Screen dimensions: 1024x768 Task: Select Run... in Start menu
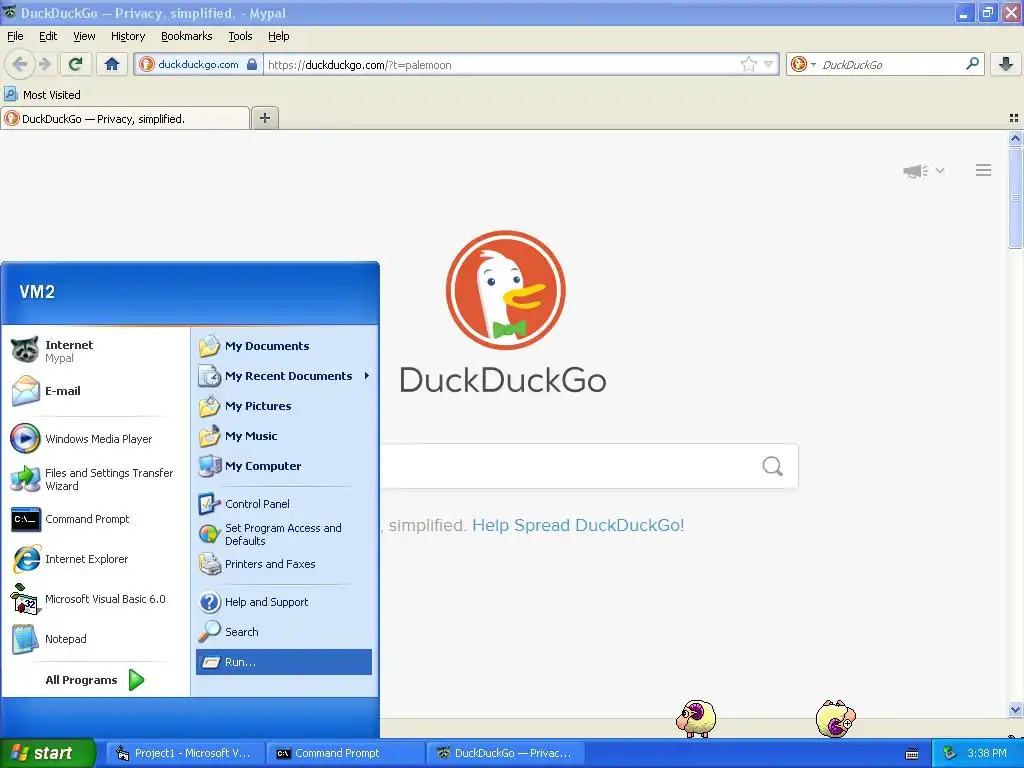pos(284,662)
